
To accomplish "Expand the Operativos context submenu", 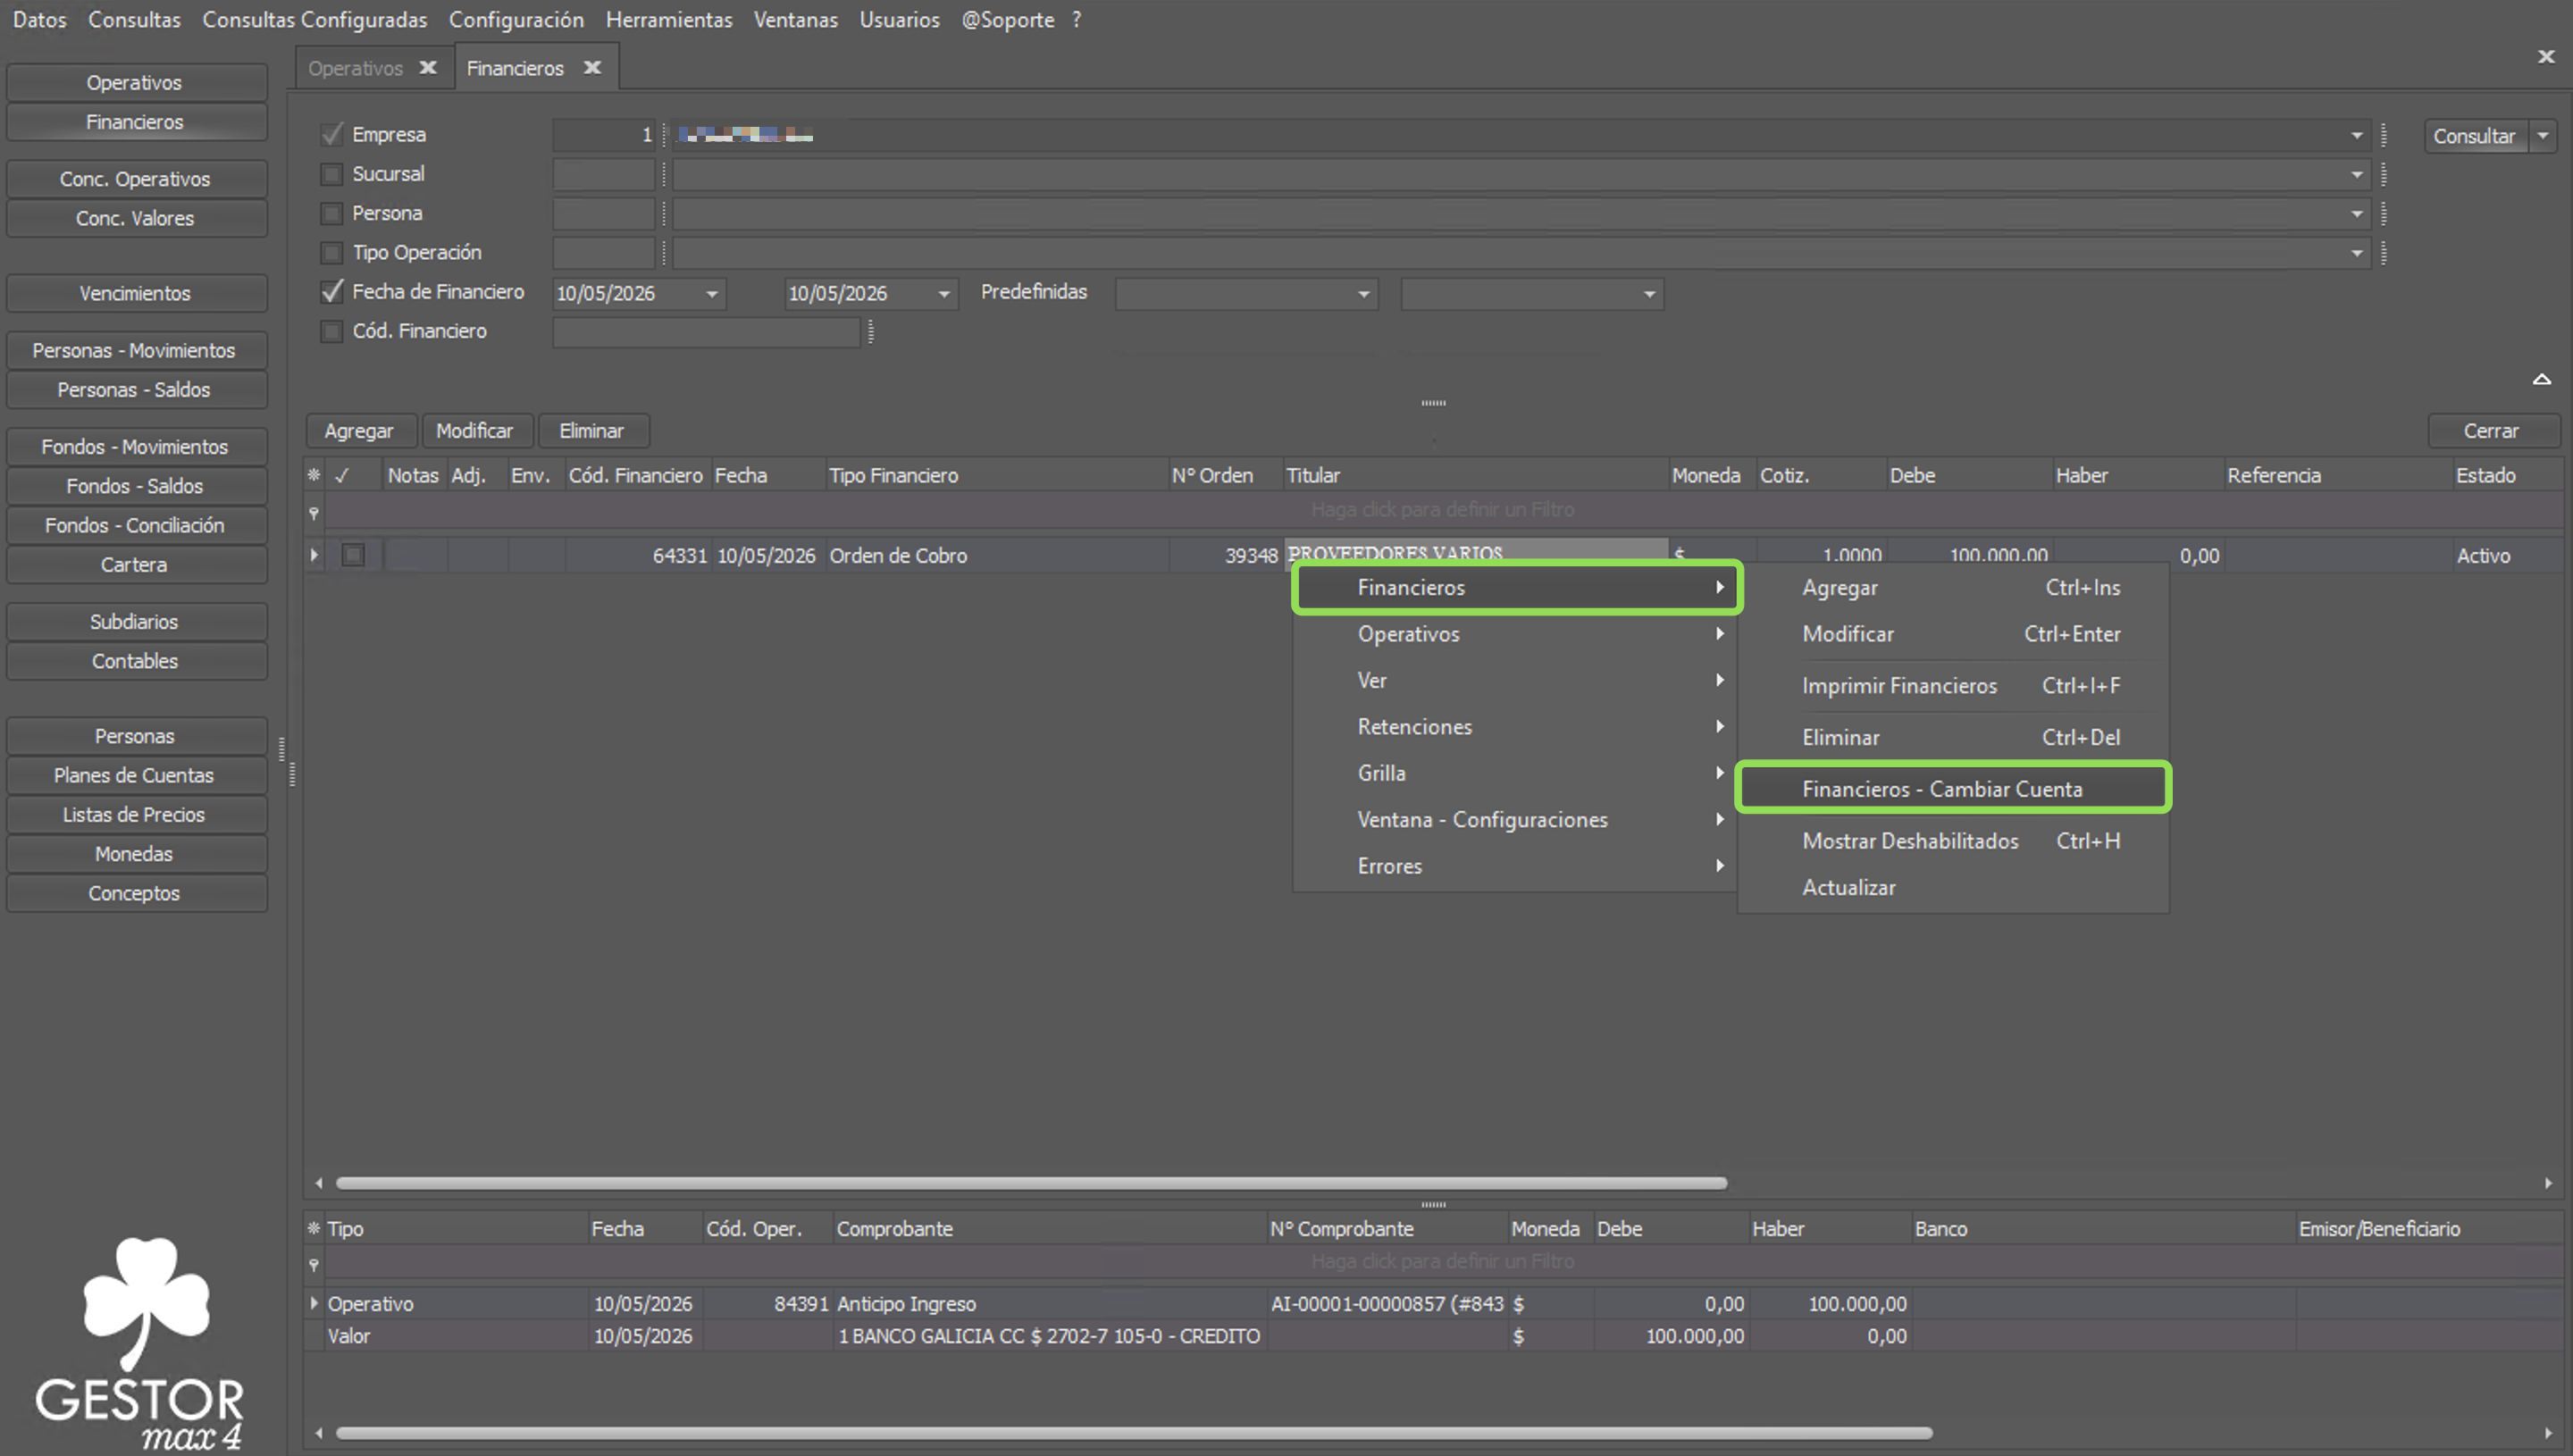I will tap(1516, 634).
